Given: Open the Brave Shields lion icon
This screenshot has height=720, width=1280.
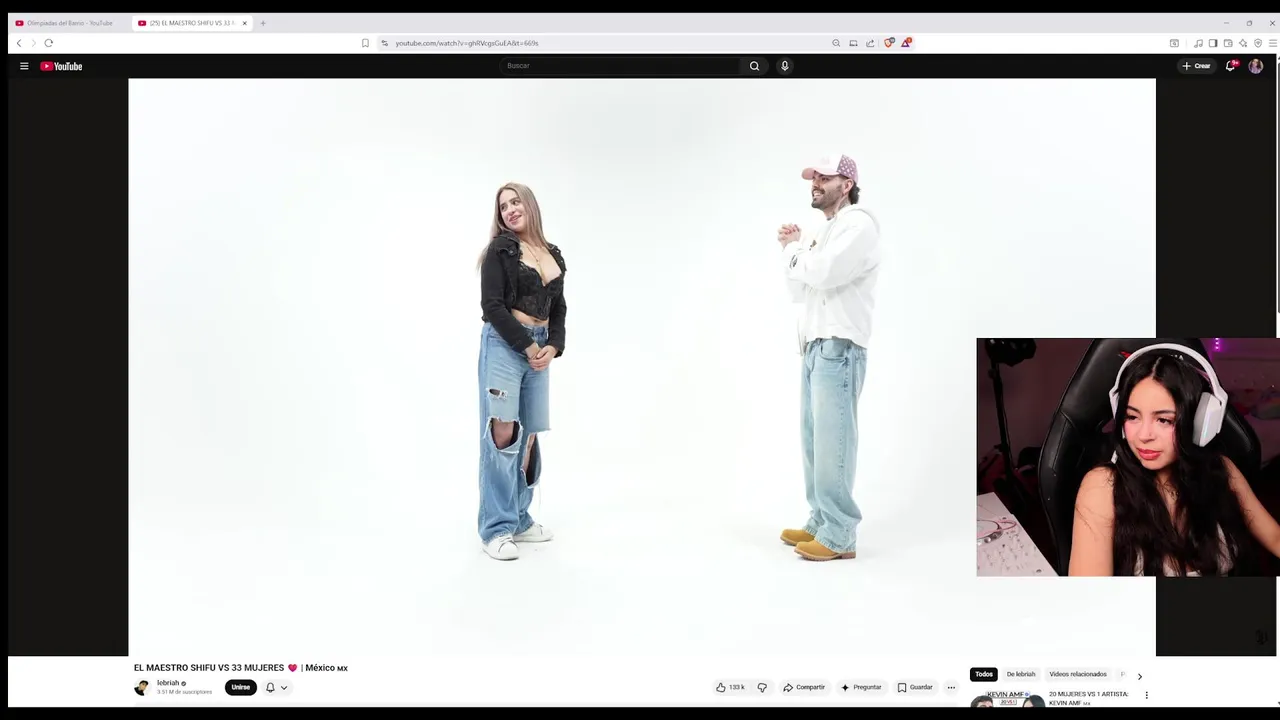Looking at the screenshot, I should click(888, 43).
